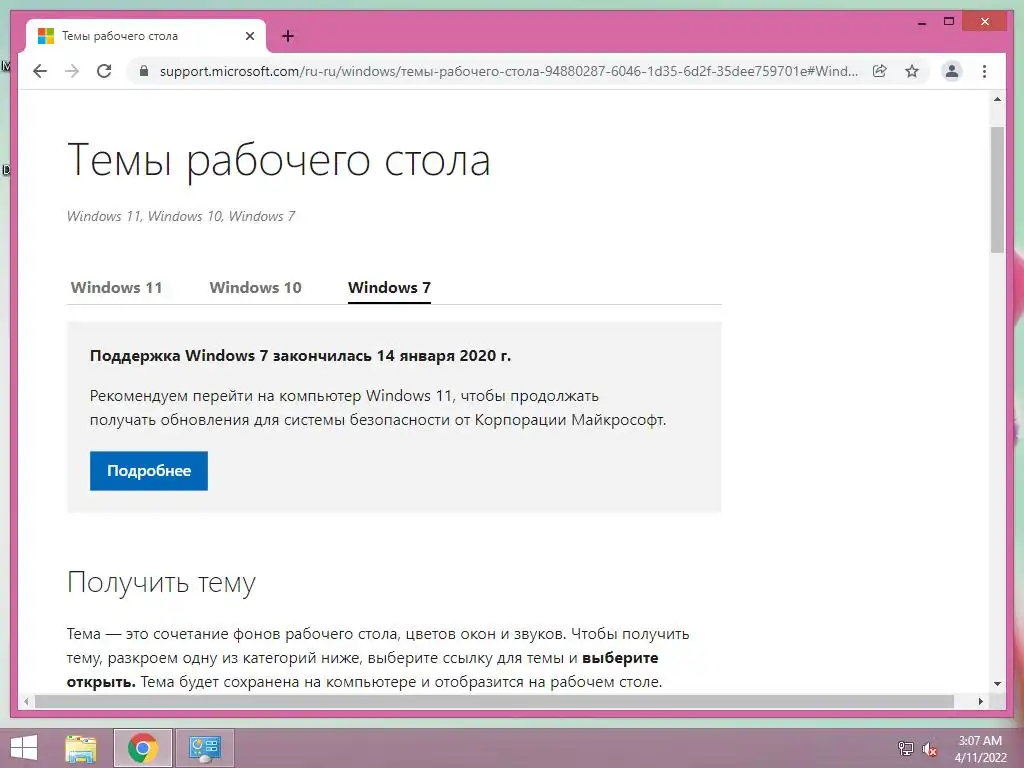View site security lock info
Image resolution: width=1024 pixels, height=768 pixels.
coord(144,71)
